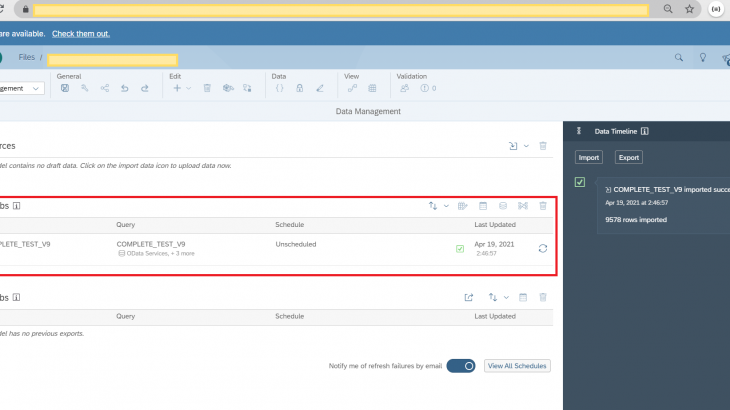This screenshot has width=730, height=410.
Task: Click Files in the breadcrumb
Action: (27, 58)
